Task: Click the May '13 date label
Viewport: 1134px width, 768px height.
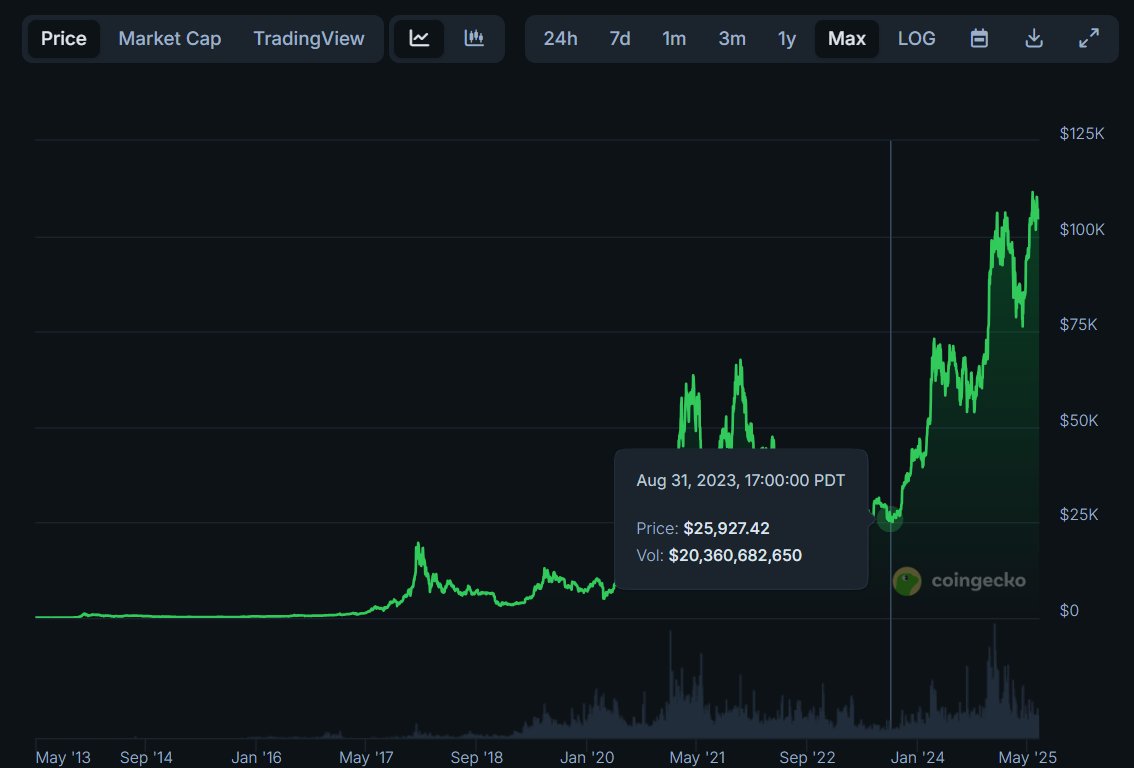Action: tap(63, 757)
